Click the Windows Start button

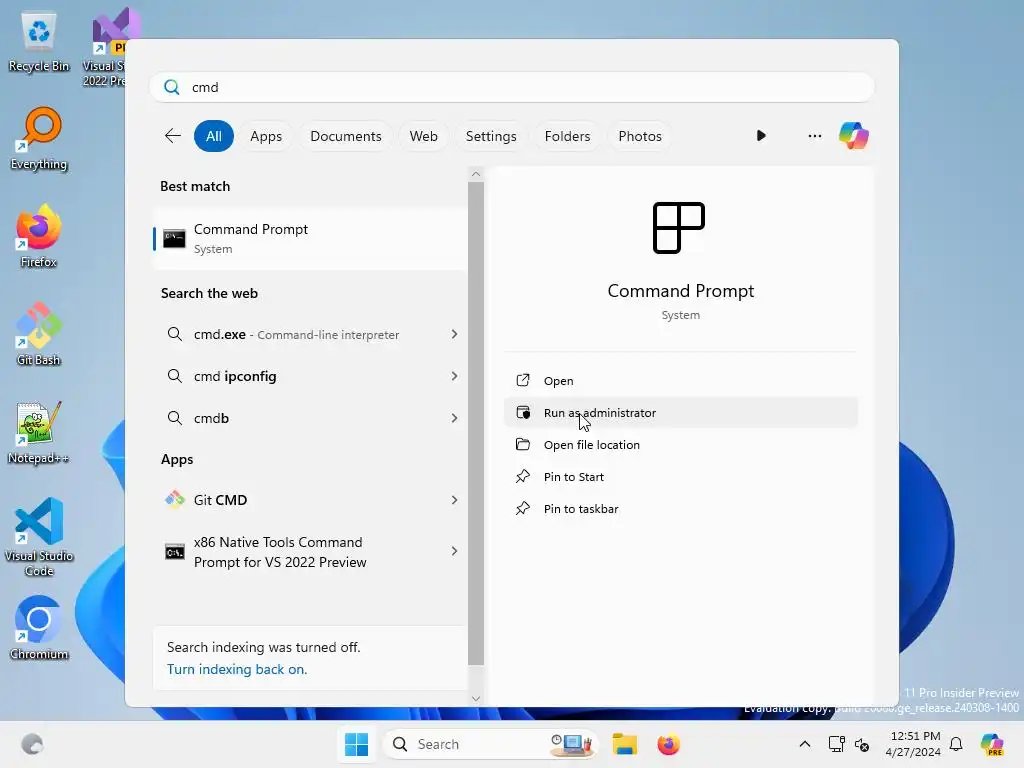click(357, 744)
